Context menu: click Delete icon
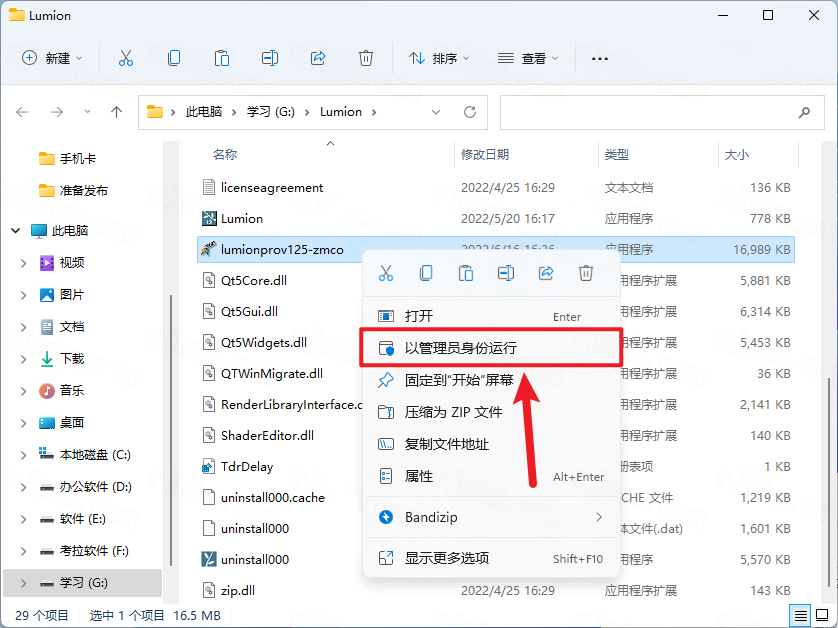Screen dimensions: 838x628 coord(586,273)
